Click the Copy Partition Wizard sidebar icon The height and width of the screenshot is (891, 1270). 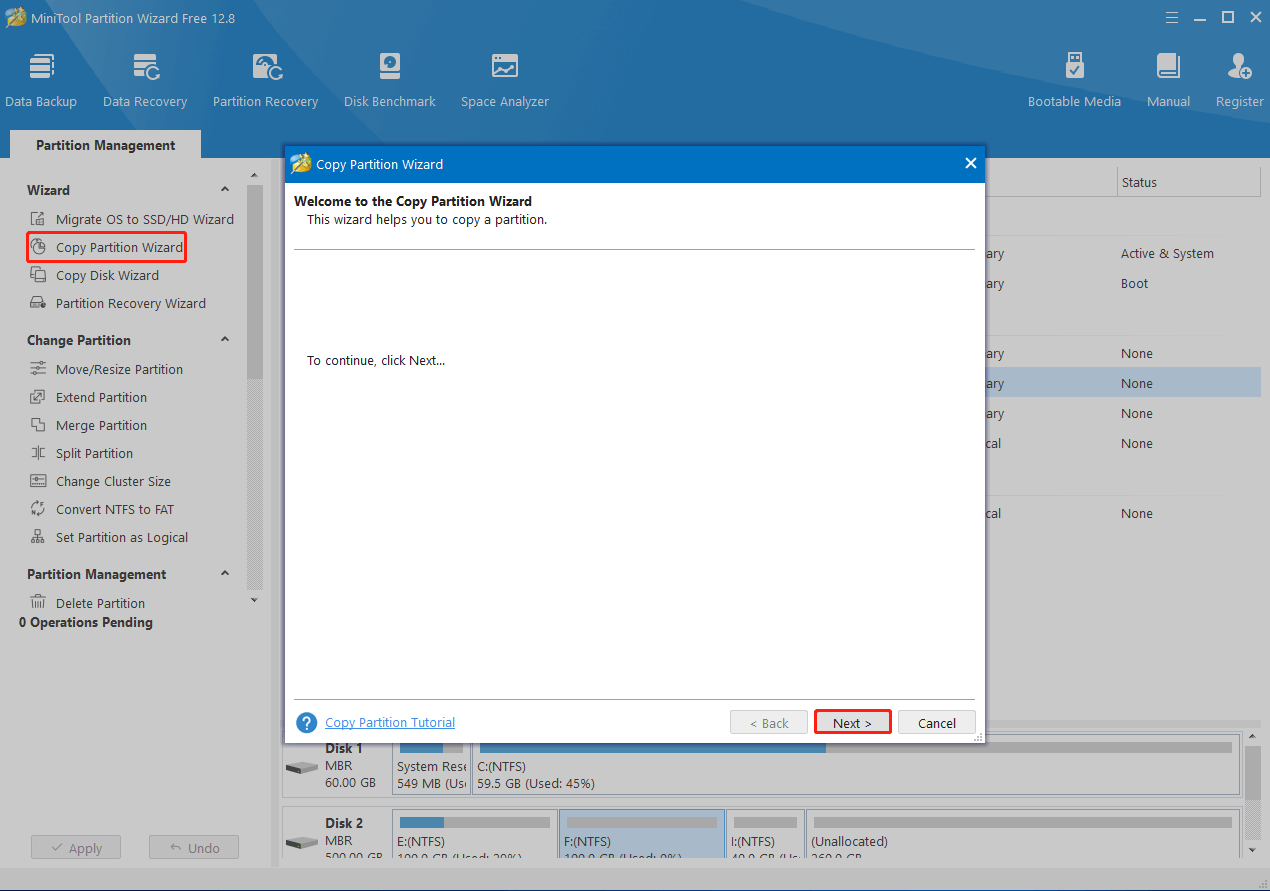pyautogui.click(x=37, y=247)
